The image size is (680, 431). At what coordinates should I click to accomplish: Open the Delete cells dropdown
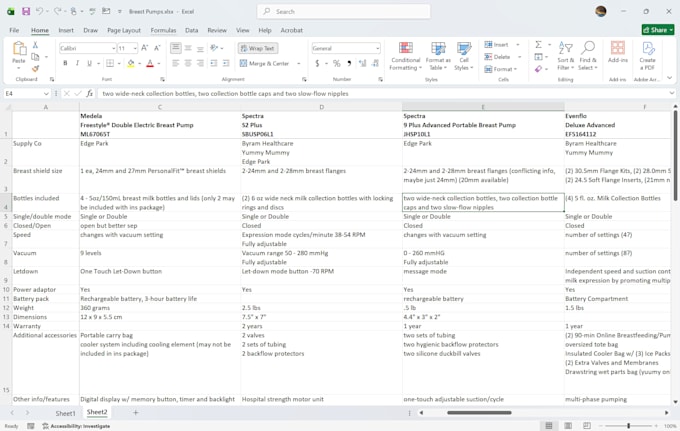(x=520, y=57)
